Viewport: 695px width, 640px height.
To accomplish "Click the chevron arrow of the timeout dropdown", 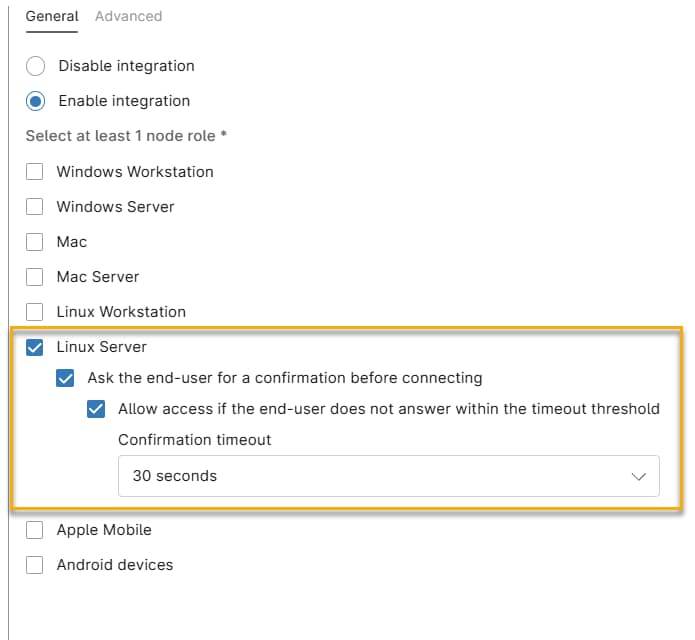I will point(639,477).
